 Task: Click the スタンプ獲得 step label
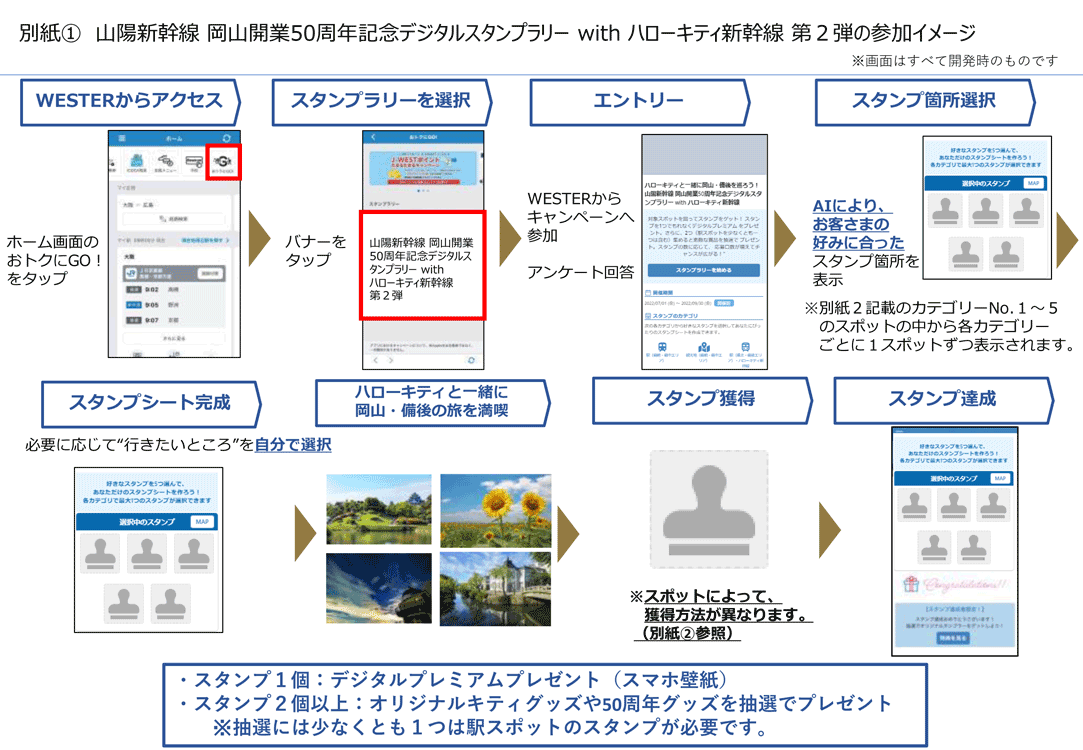pos(703,400)
